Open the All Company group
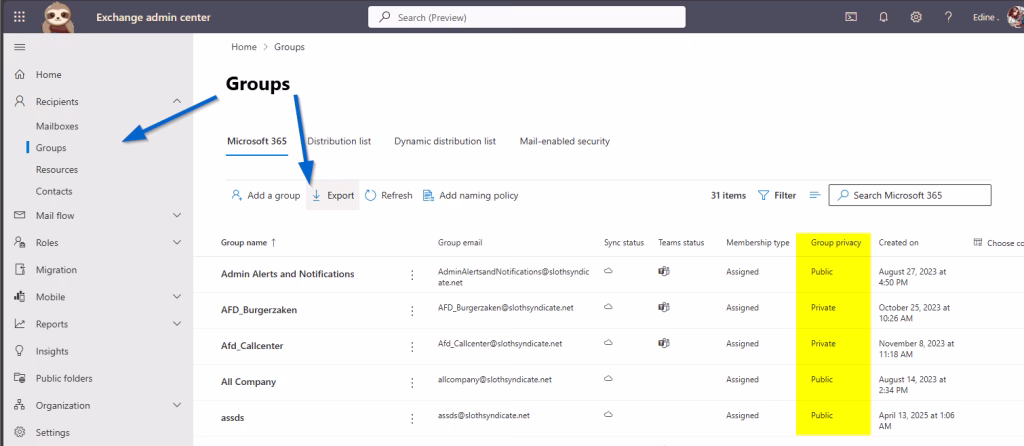 [249, 382]
